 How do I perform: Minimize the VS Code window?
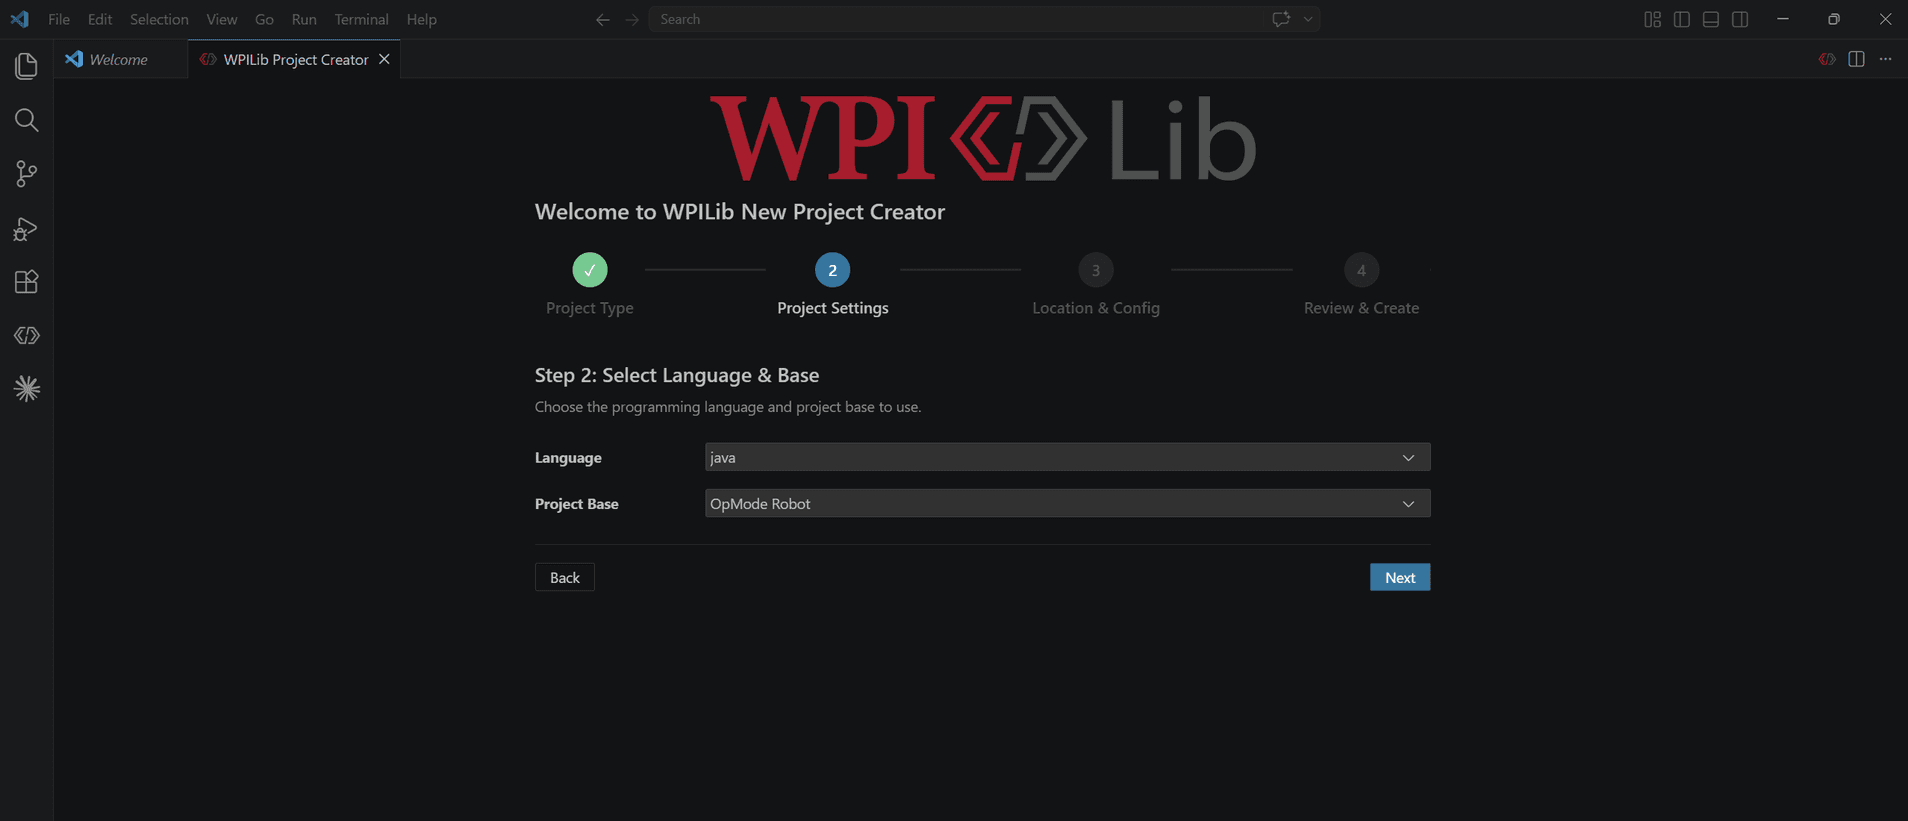1783,19
